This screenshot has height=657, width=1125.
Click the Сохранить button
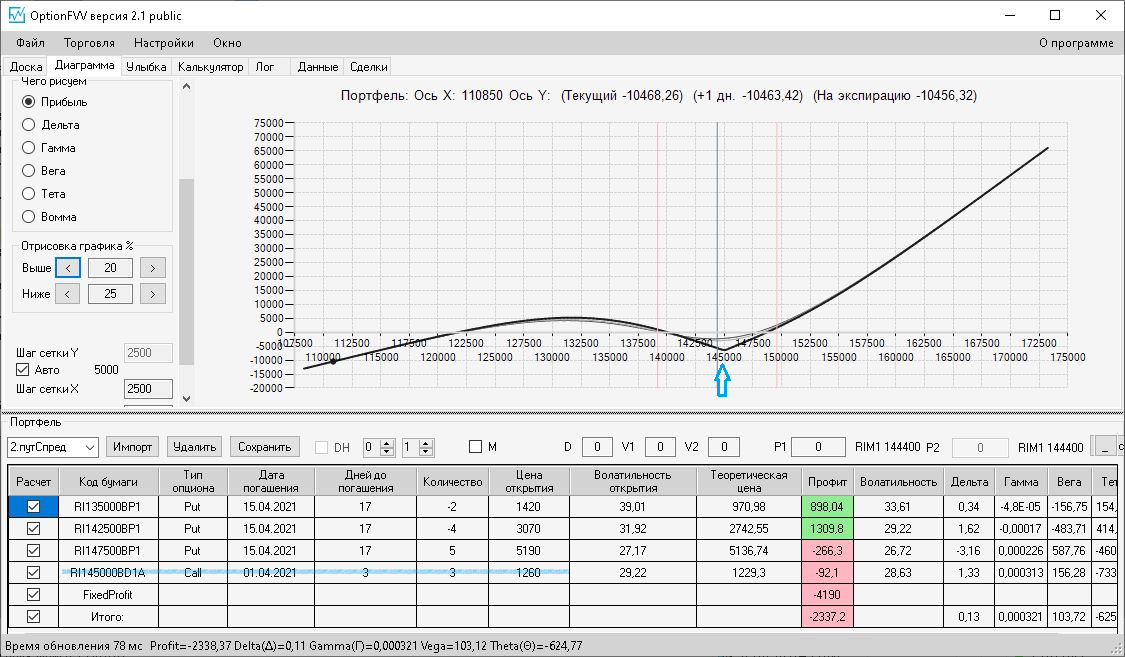pos(265,447)
